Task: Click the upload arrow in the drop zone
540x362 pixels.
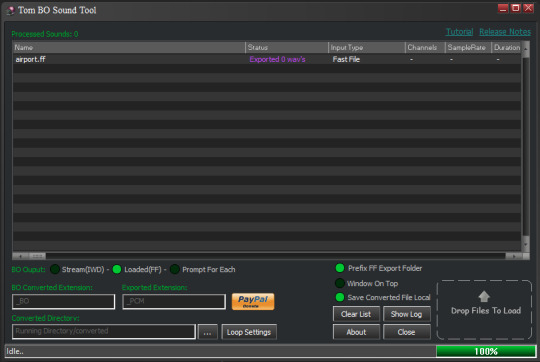Action: (484, 296)
